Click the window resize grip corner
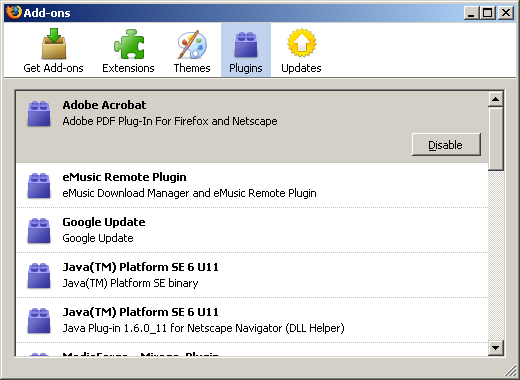520x380 pixels. 510,370
